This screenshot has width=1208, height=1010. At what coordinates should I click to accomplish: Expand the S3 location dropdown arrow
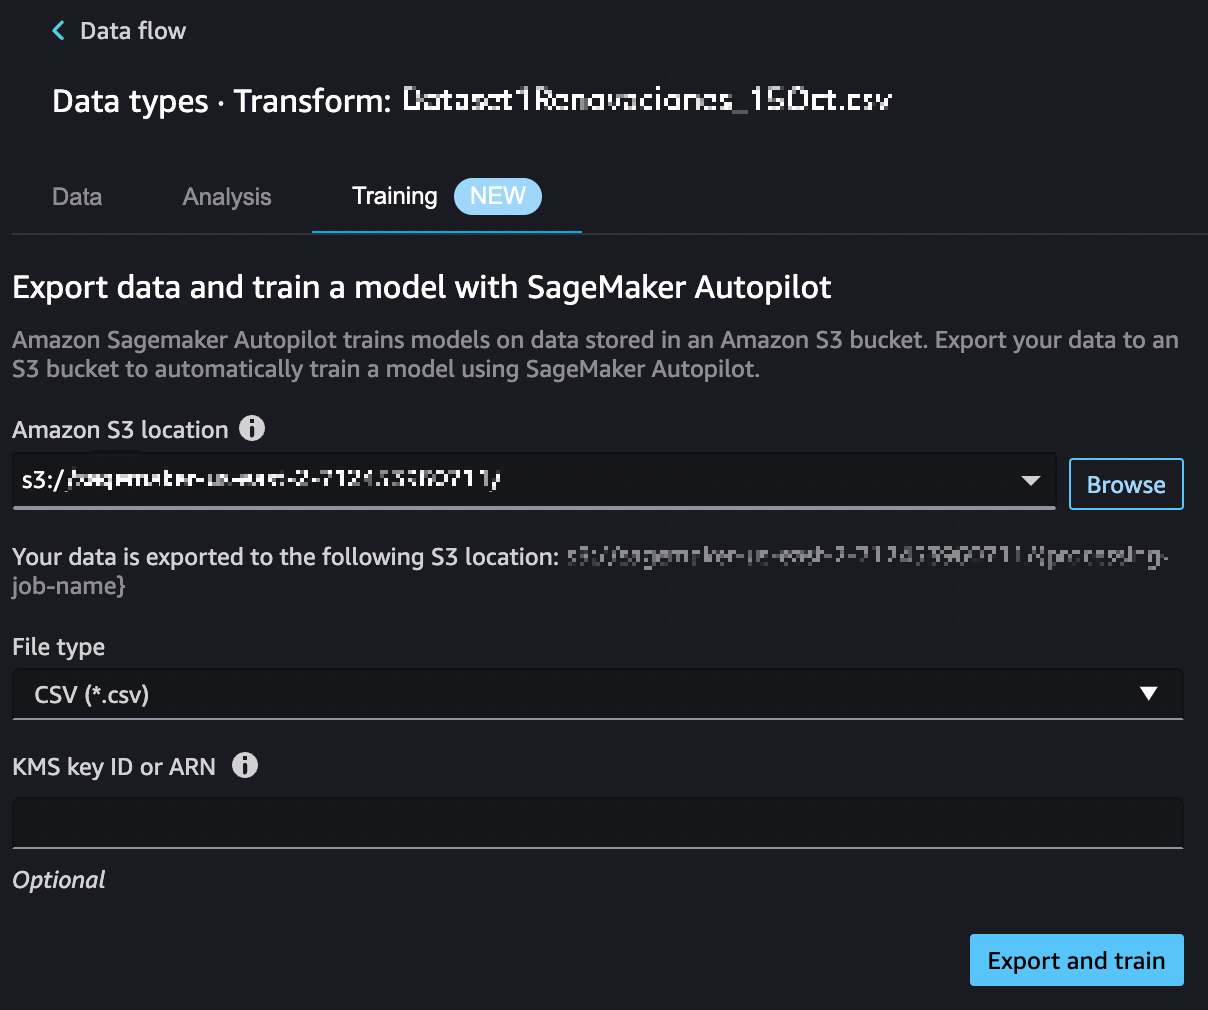click(1031, 481)
